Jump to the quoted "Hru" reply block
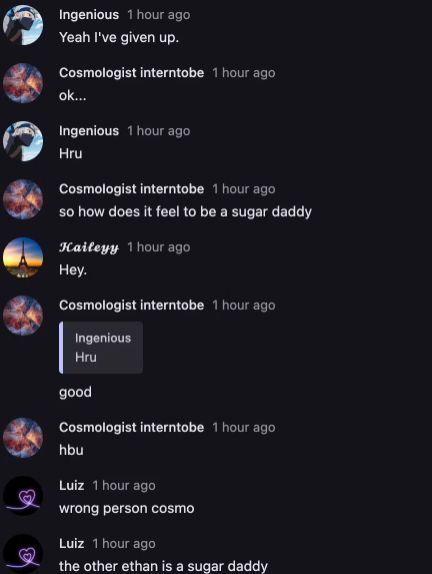 point(101,347)
